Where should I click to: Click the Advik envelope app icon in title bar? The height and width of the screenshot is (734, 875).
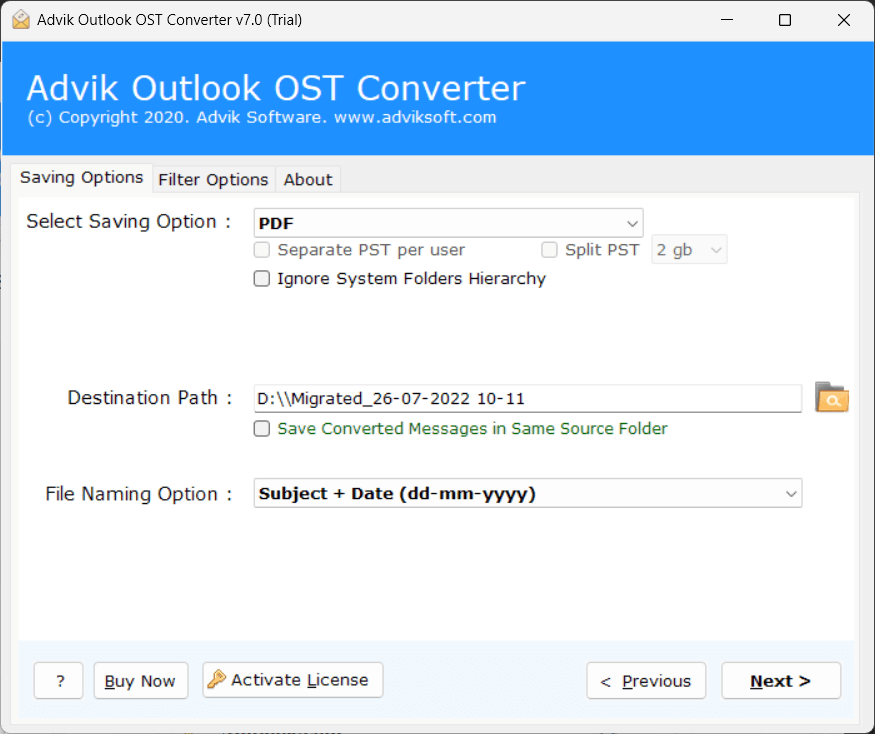coord(21,20)
